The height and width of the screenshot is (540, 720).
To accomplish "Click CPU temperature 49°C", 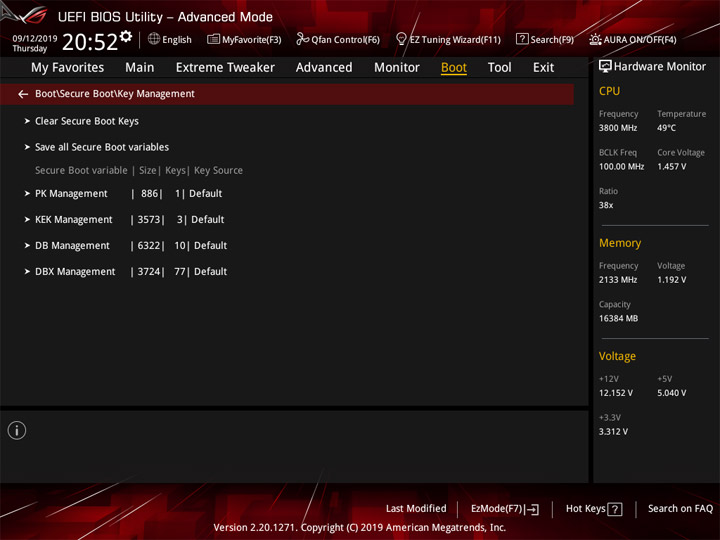I will pyautogui.click(x=666, y=128).
